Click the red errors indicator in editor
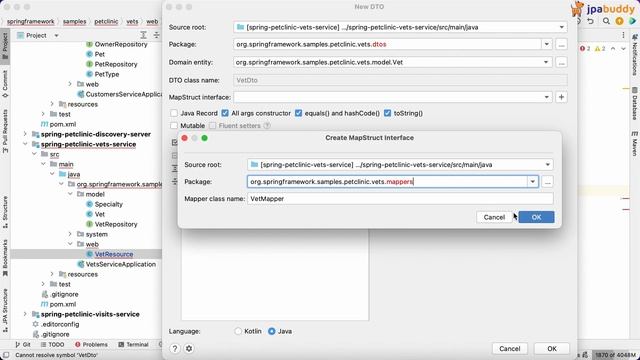 coord(585,49)
